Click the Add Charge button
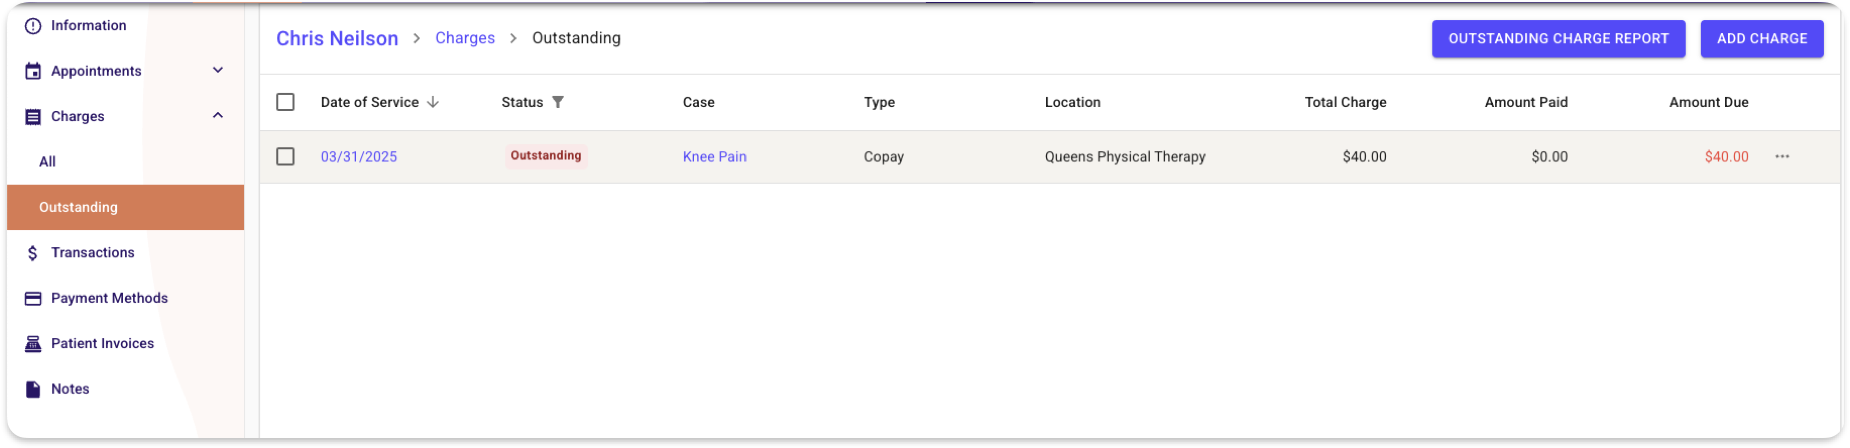The width and height of the screenshot is (1850, 448). point(1762,39)
